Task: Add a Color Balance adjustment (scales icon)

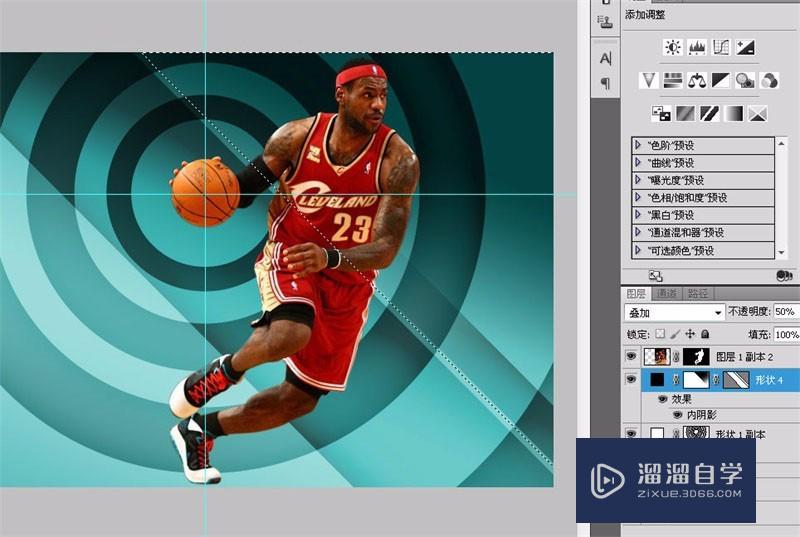Action: (697, 80)
